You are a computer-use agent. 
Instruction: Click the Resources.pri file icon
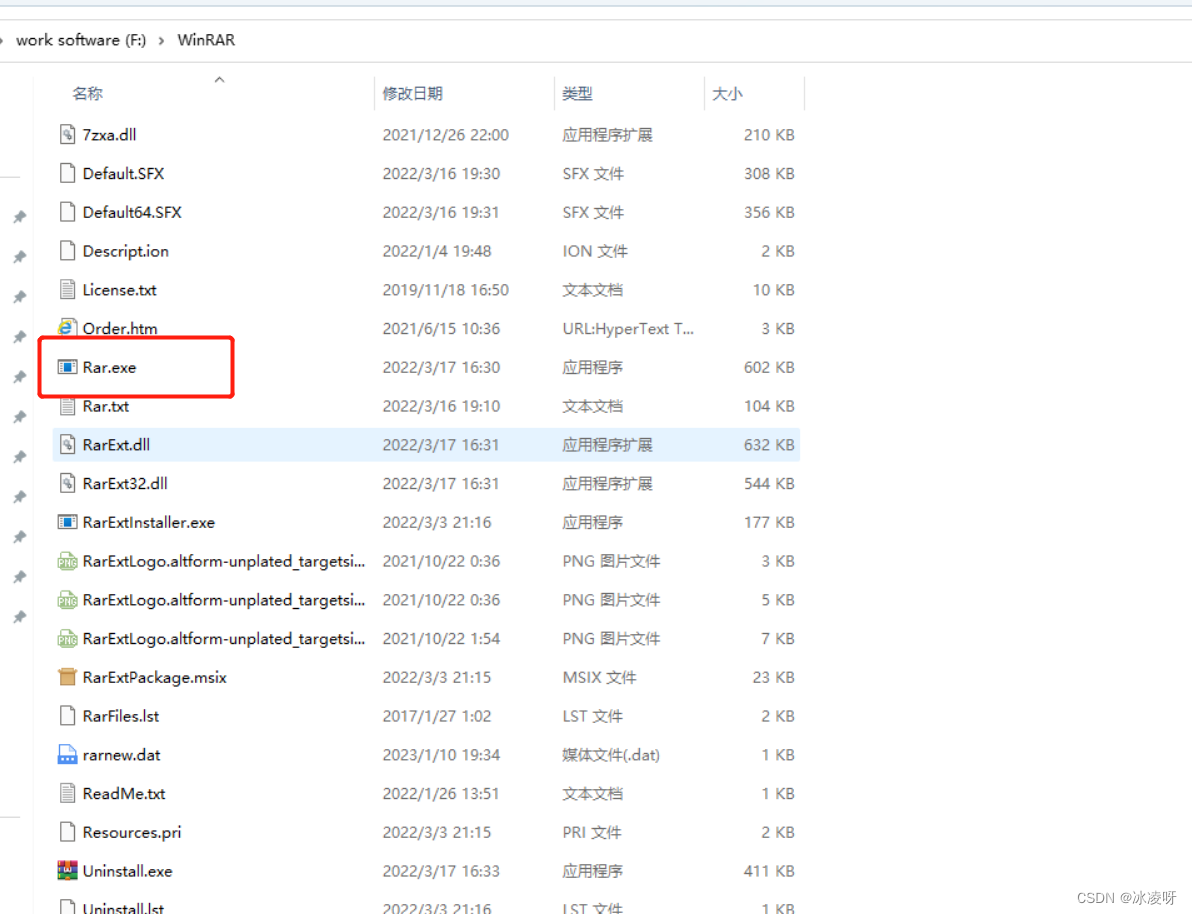[x=68, y=833]
